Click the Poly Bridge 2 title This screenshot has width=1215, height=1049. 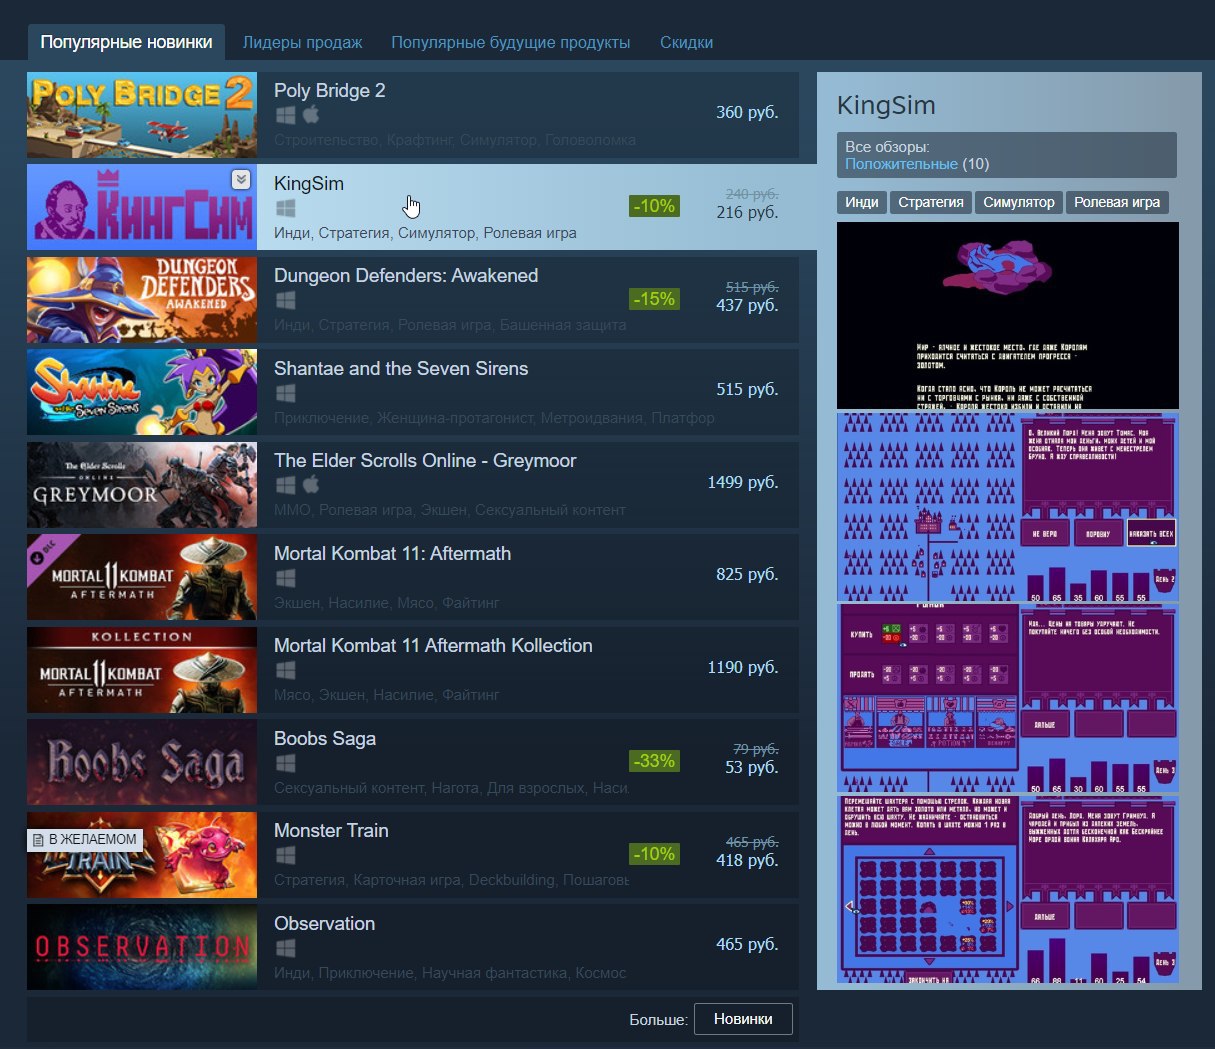[329, 91]
